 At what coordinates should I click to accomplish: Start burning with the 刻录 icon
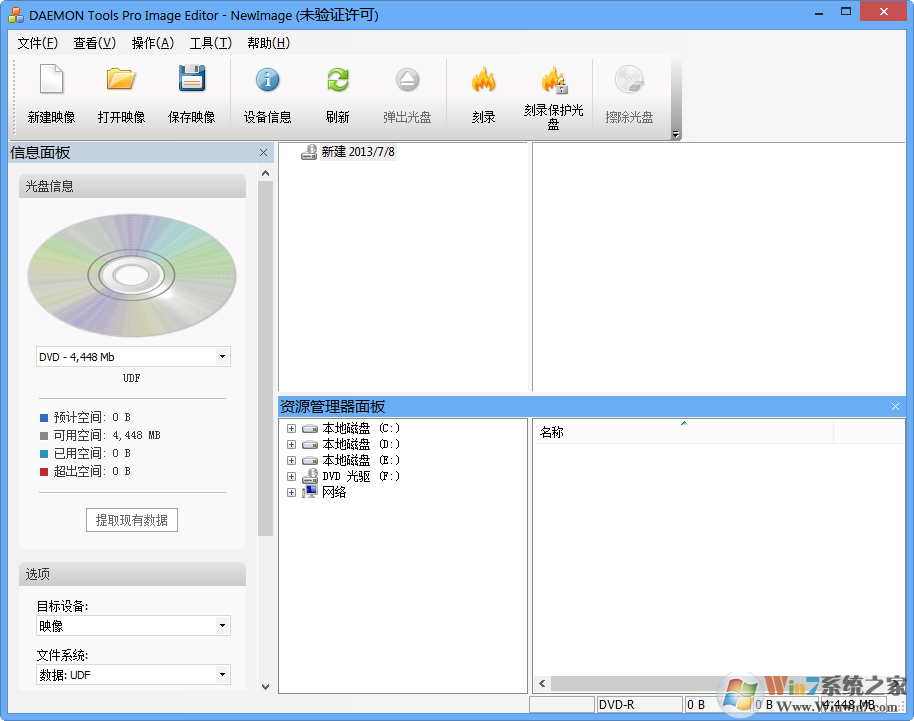point(484,92)
